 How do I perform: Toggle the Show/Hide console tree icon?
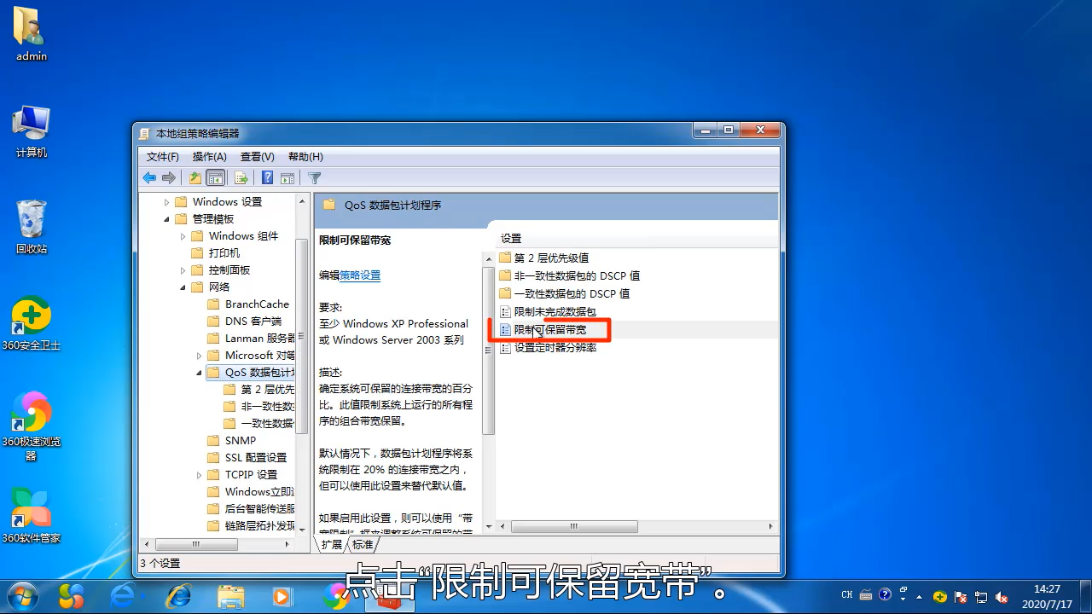(215, 178)
